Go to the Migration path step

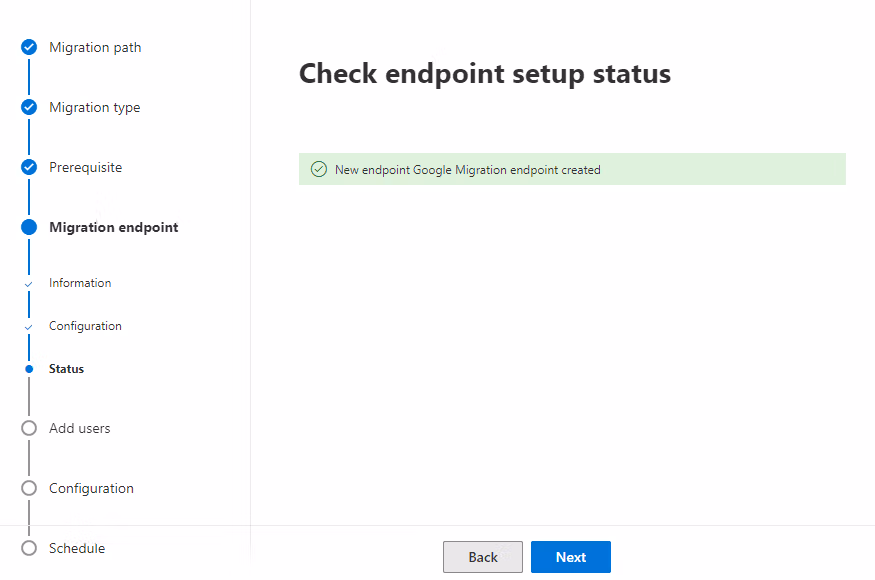click(x=95, y=47)
